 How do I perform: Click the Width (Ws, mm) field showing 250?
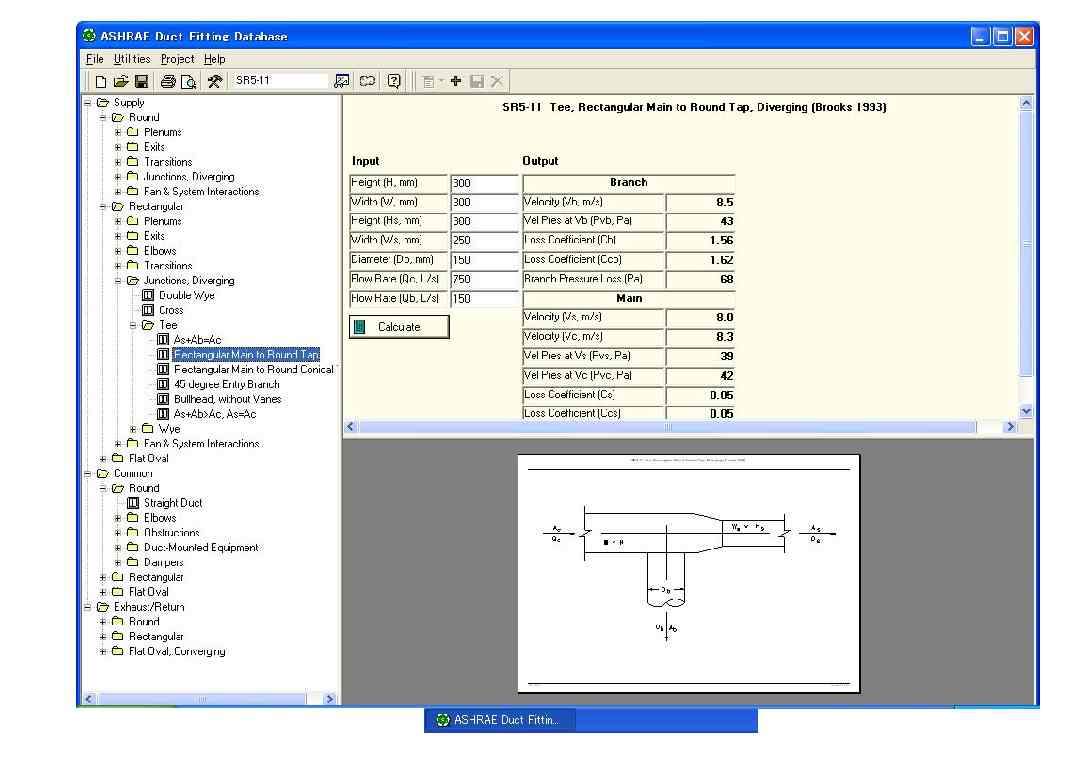tap(484, 240)
